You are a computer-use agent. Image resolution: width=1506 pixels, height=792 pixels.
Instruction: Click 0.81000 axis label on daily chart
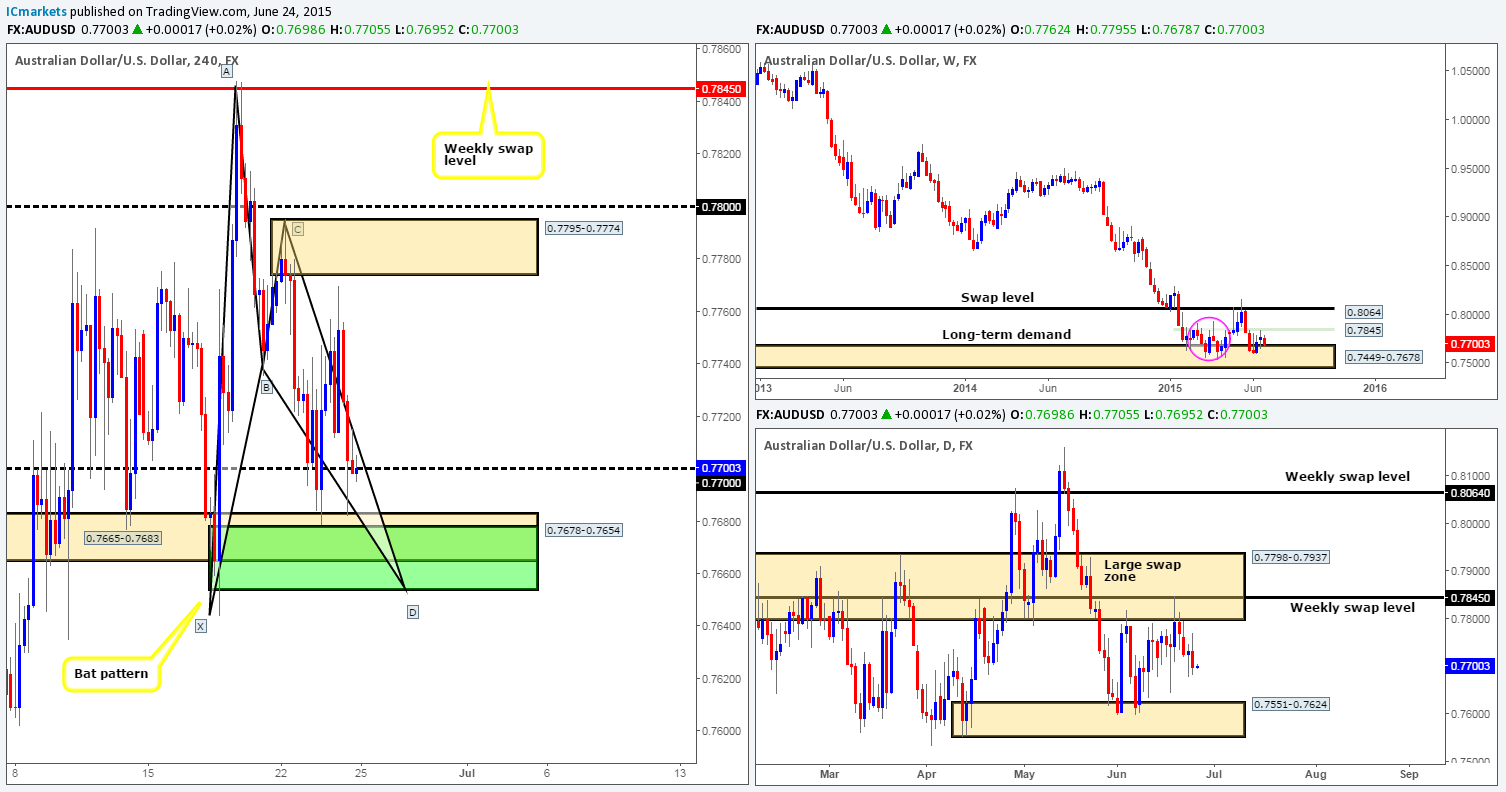tap(1469, 476)
